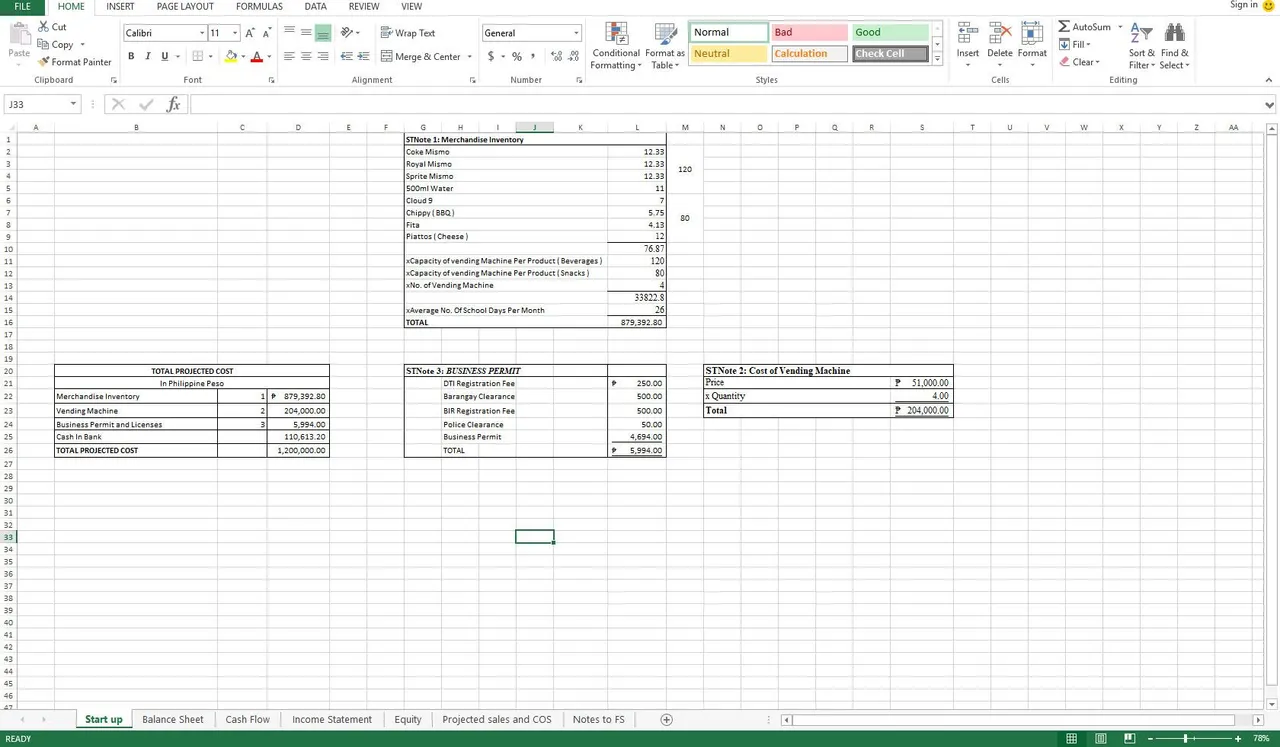
Task: Click the zoom slider handle
Action: [1186, 738]
